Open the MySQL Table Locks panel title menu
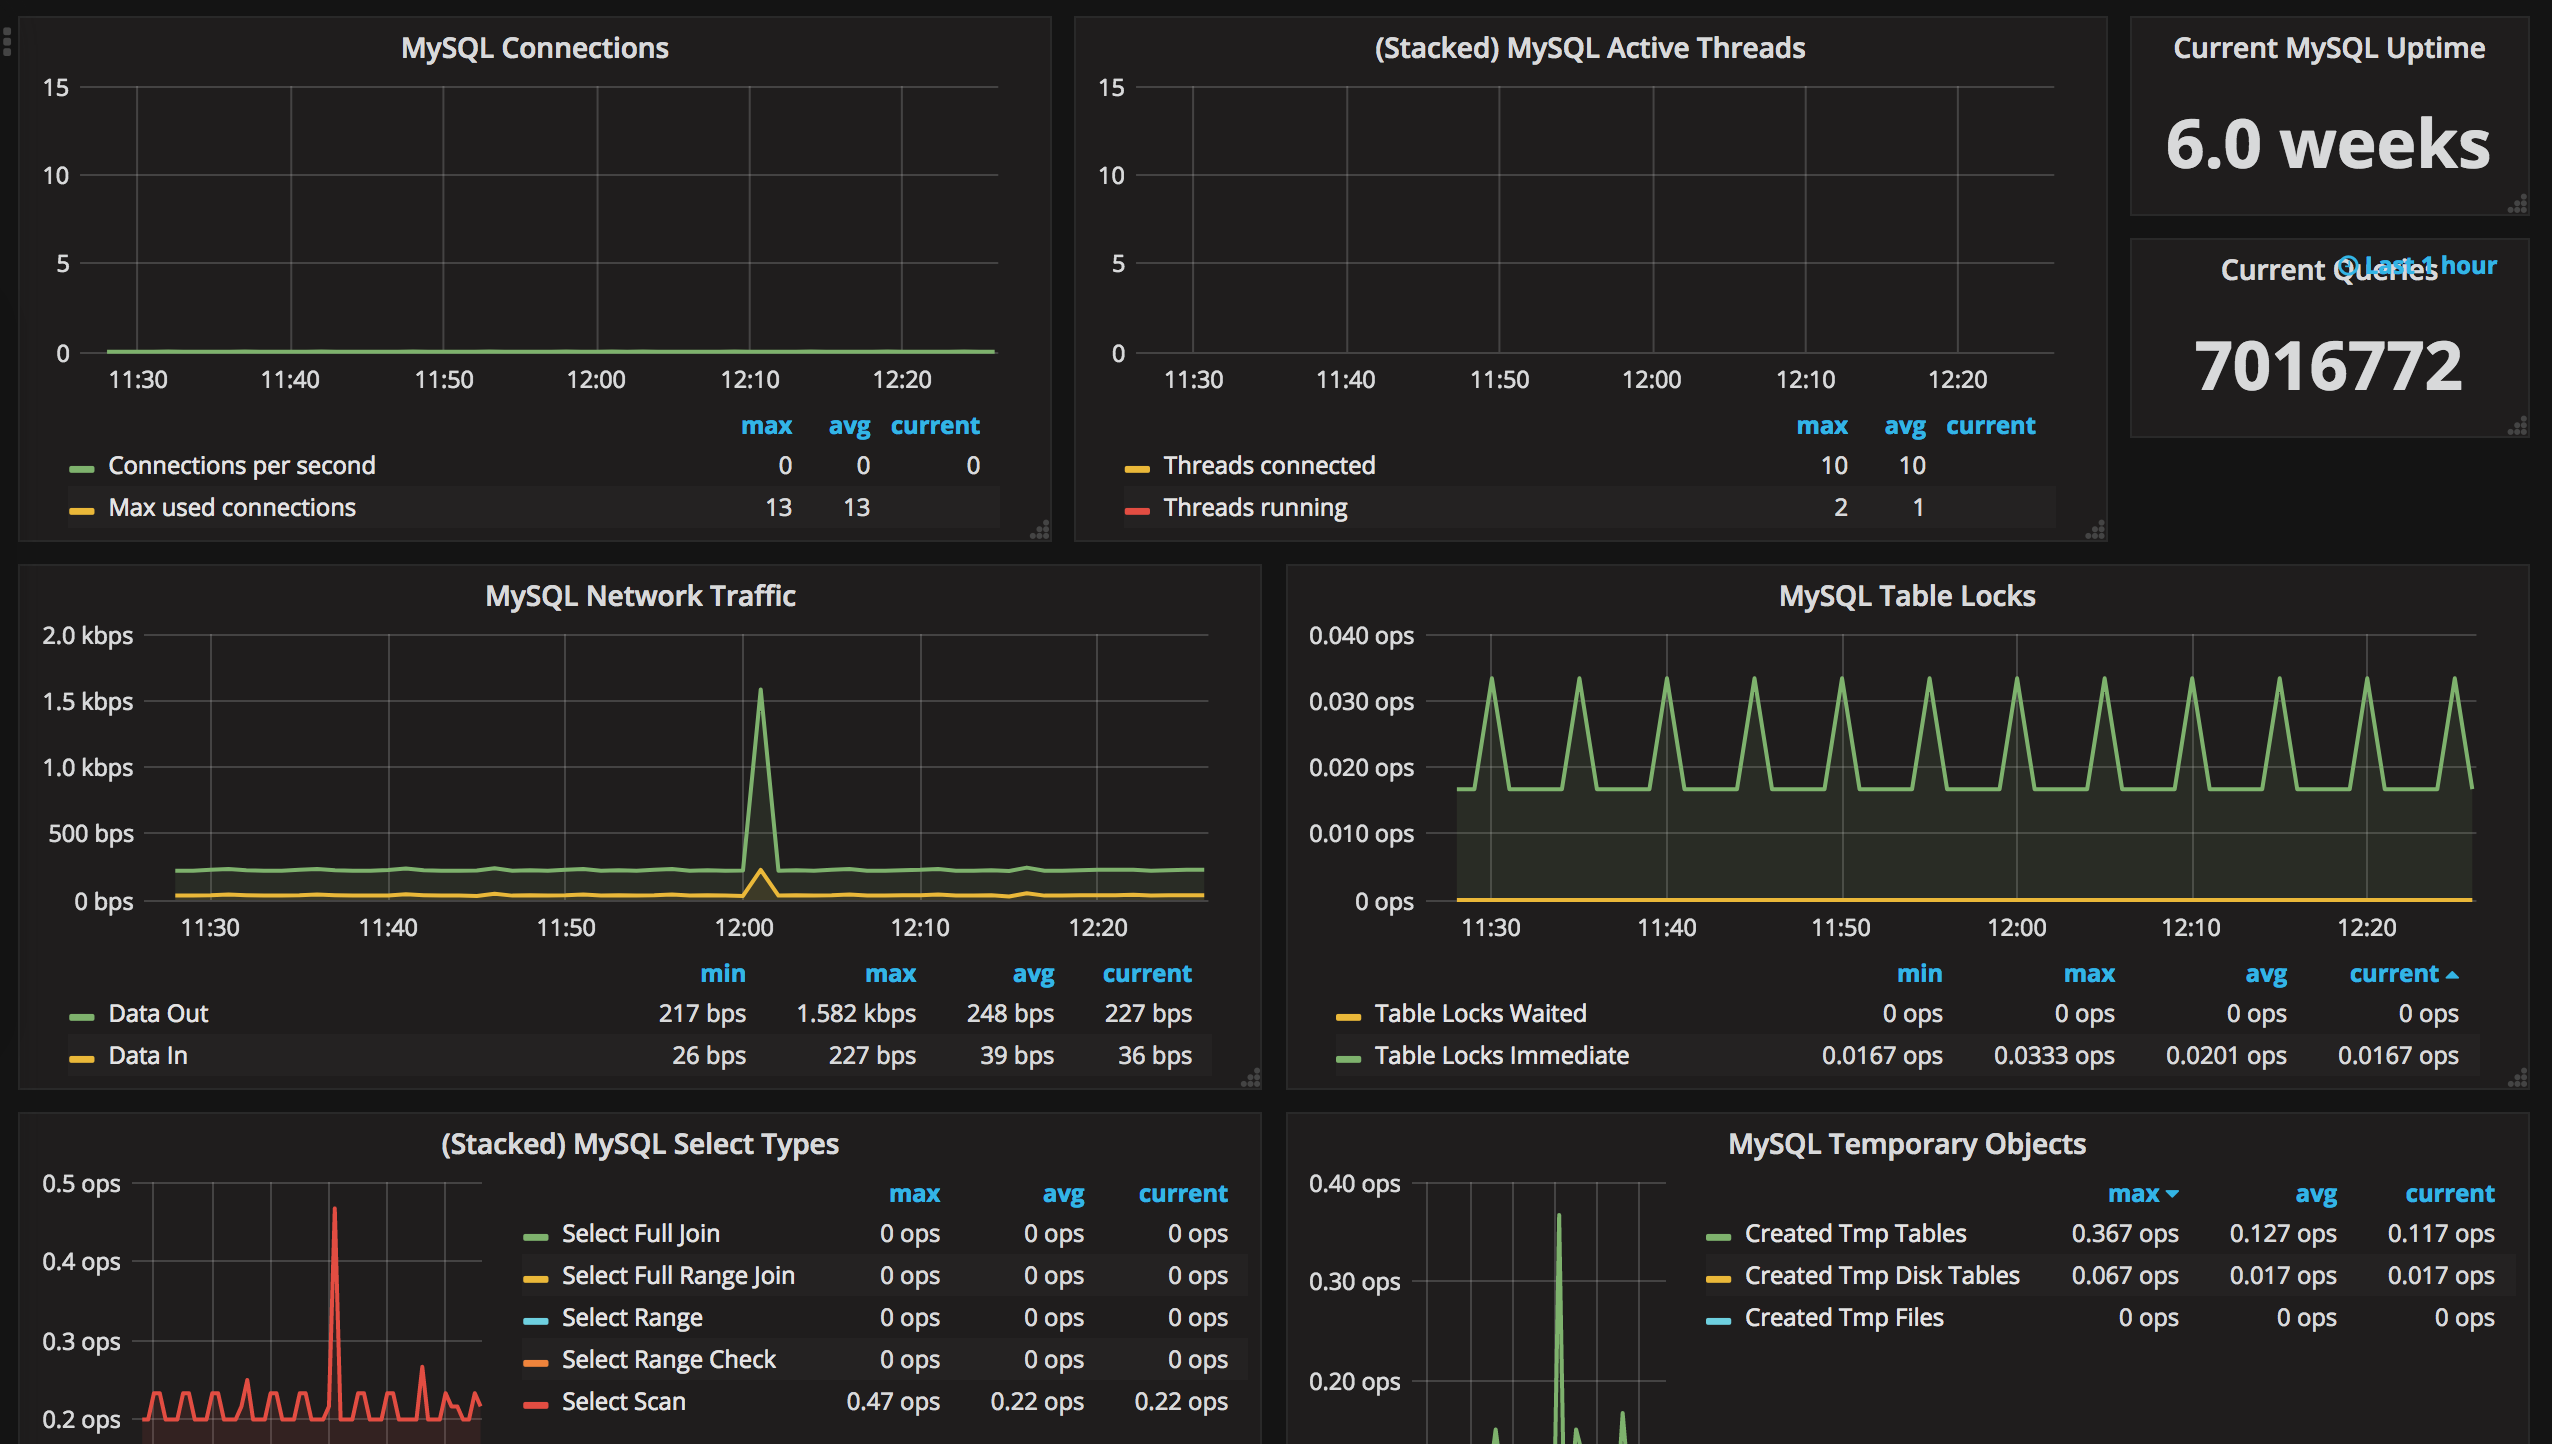The image size is (2552, 1444). (1906, 596)
